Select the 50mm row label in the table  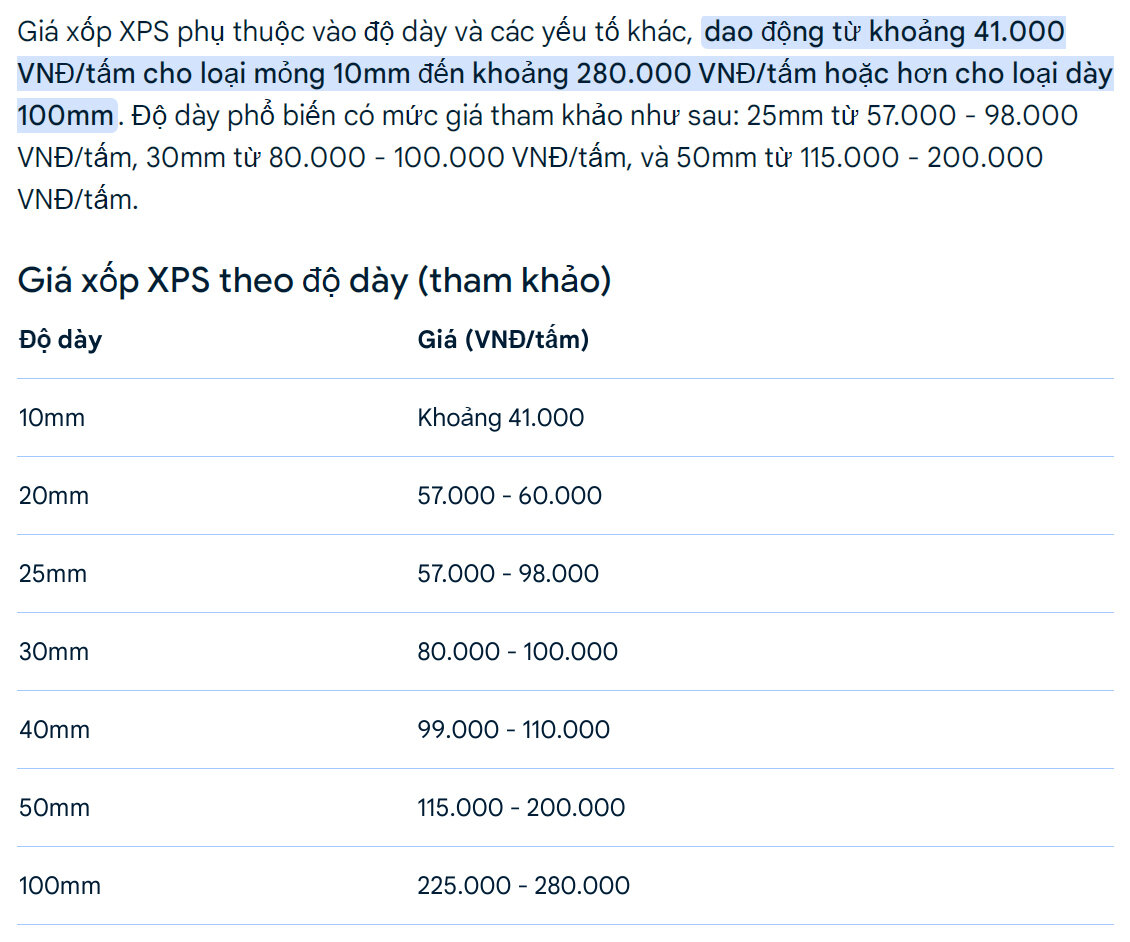point(54,808)
